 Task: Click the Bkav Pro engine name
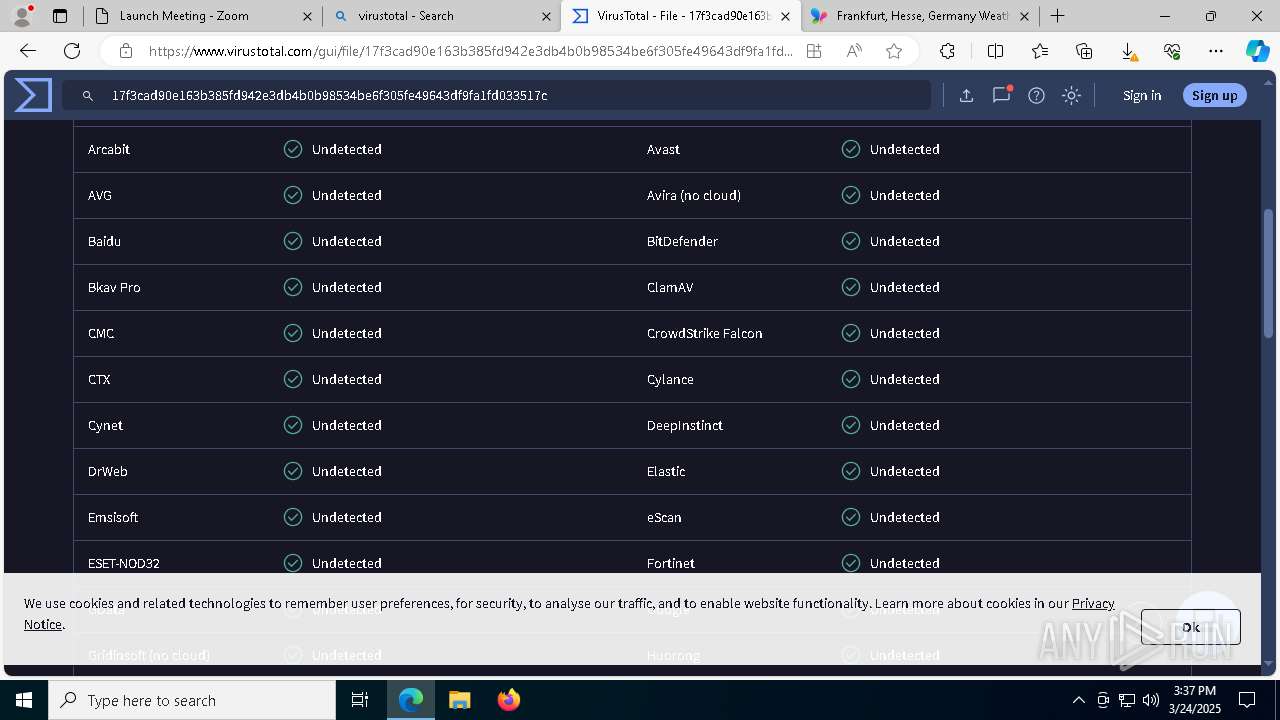[114, 287]
